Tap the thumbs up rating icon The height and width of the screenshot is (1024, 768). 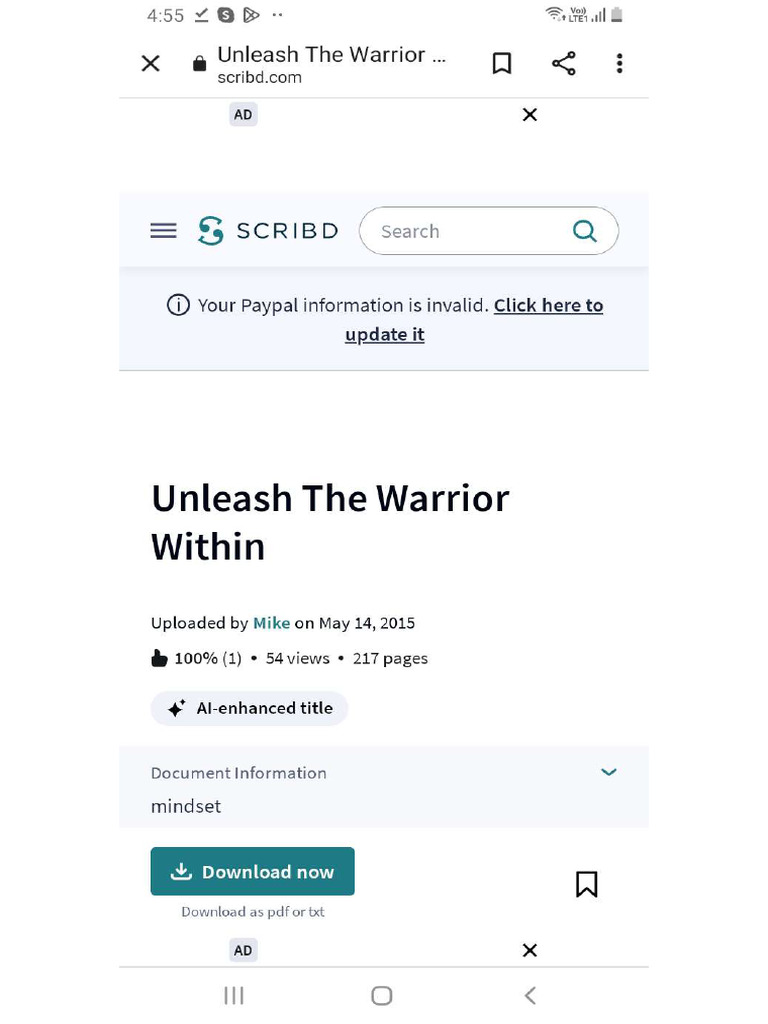159,659
